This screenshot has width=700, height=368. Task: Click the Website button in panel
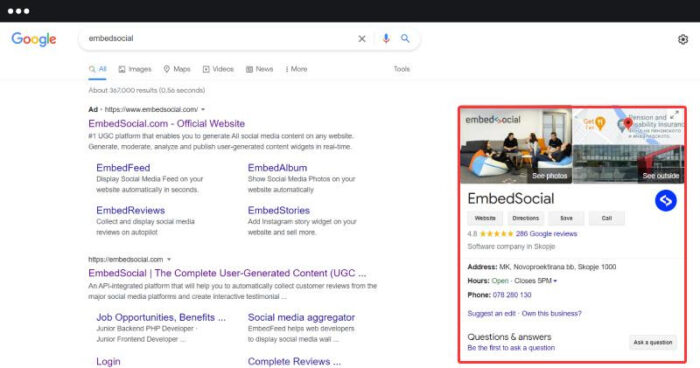point(485,218)
